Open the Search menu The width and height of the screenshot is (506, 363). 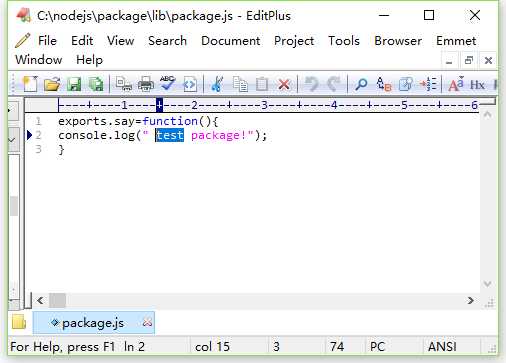[167, 41]
